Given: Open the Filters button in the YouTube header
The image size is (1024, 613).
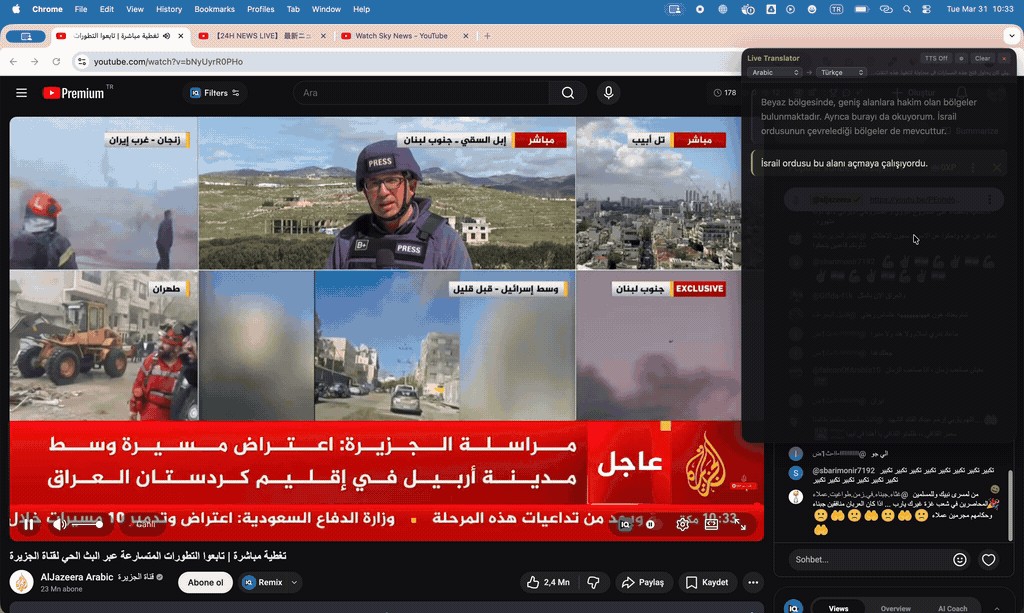Looking at the screenshot, I should (x=214, y=93).
